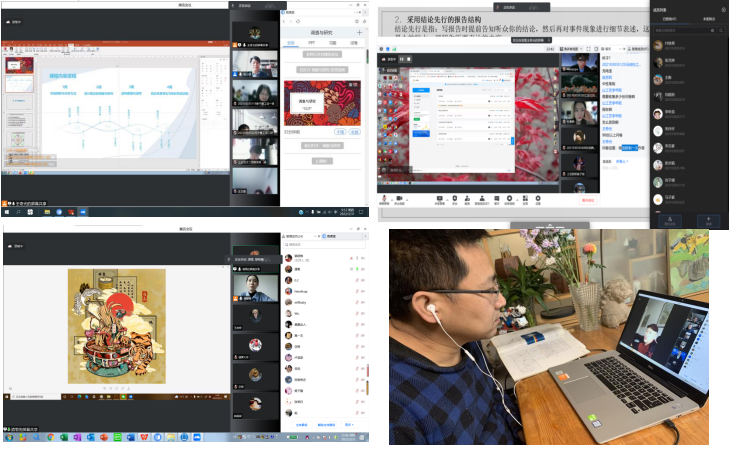Toggle the Stop Video camera control
Image resolution: width=730 pixels, height=452 pixels.
(x=399, y=198)
